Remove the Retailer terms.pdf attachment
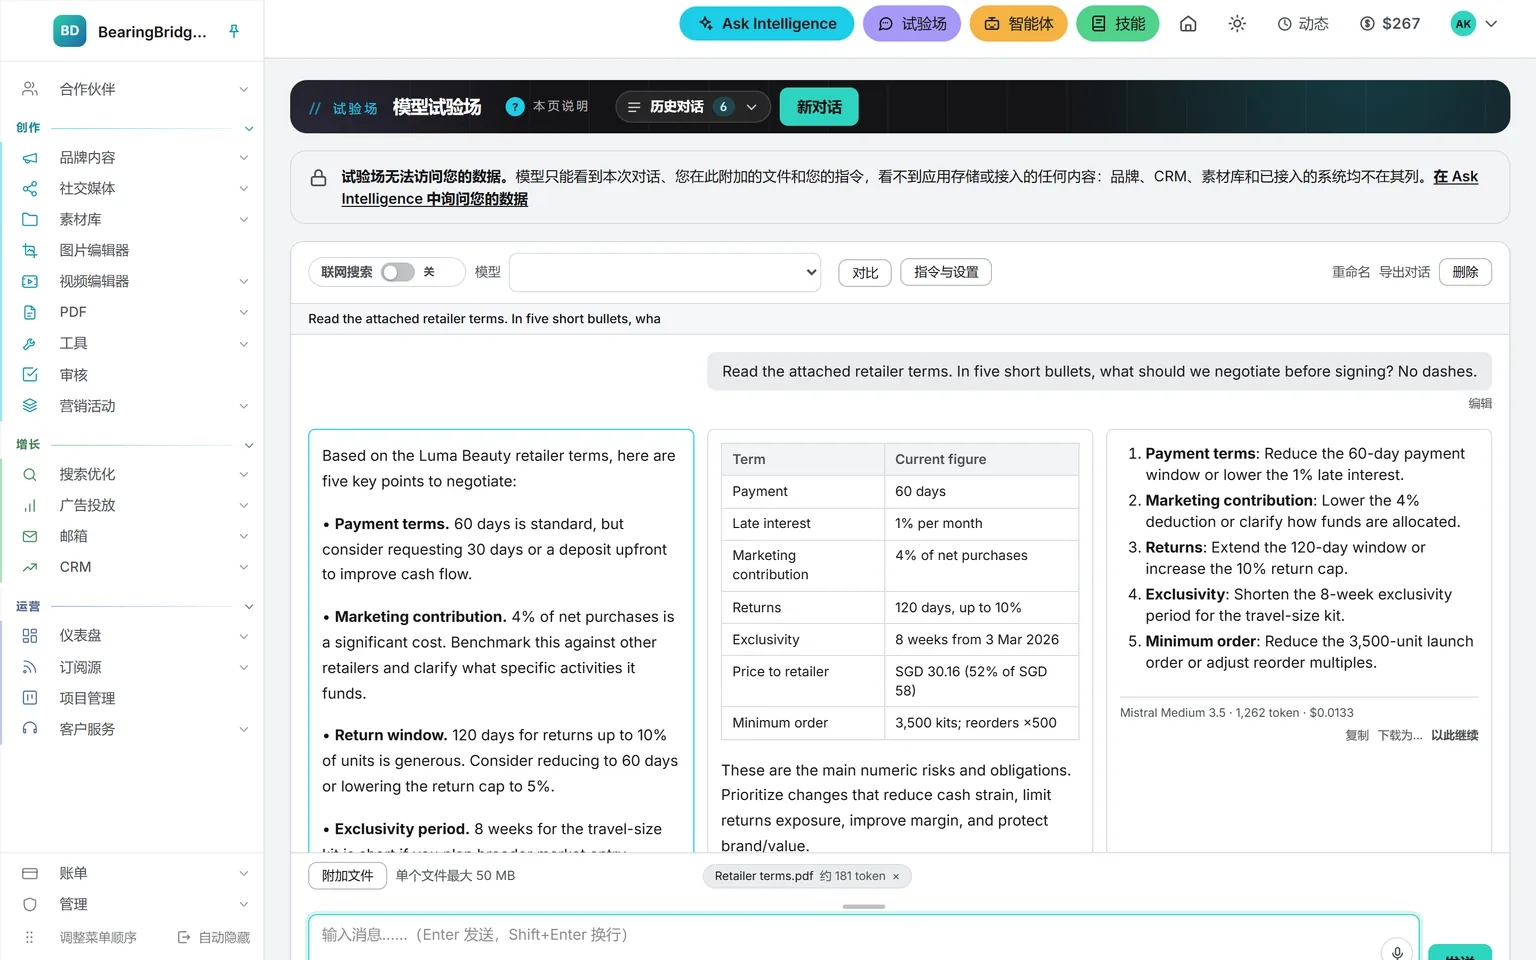 coord(896,876)
